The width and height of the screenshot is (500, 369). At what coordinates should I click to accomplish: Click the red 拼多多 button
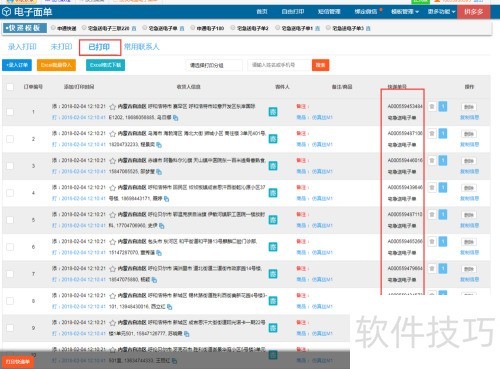(474, 12)
